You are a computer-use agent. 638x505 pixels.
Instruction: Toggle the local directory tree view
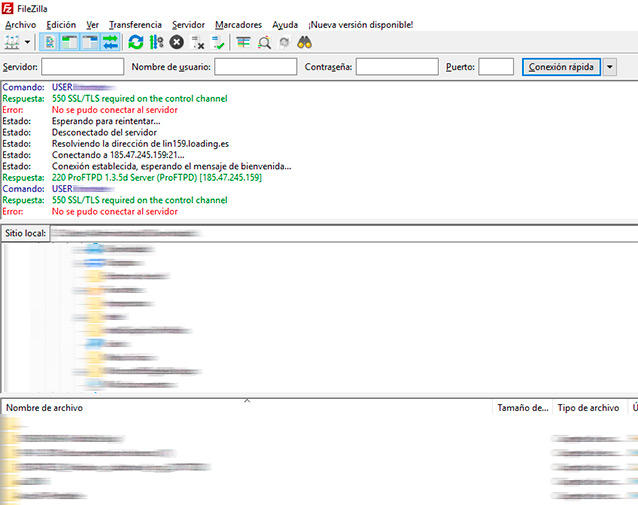coord(70,42)
